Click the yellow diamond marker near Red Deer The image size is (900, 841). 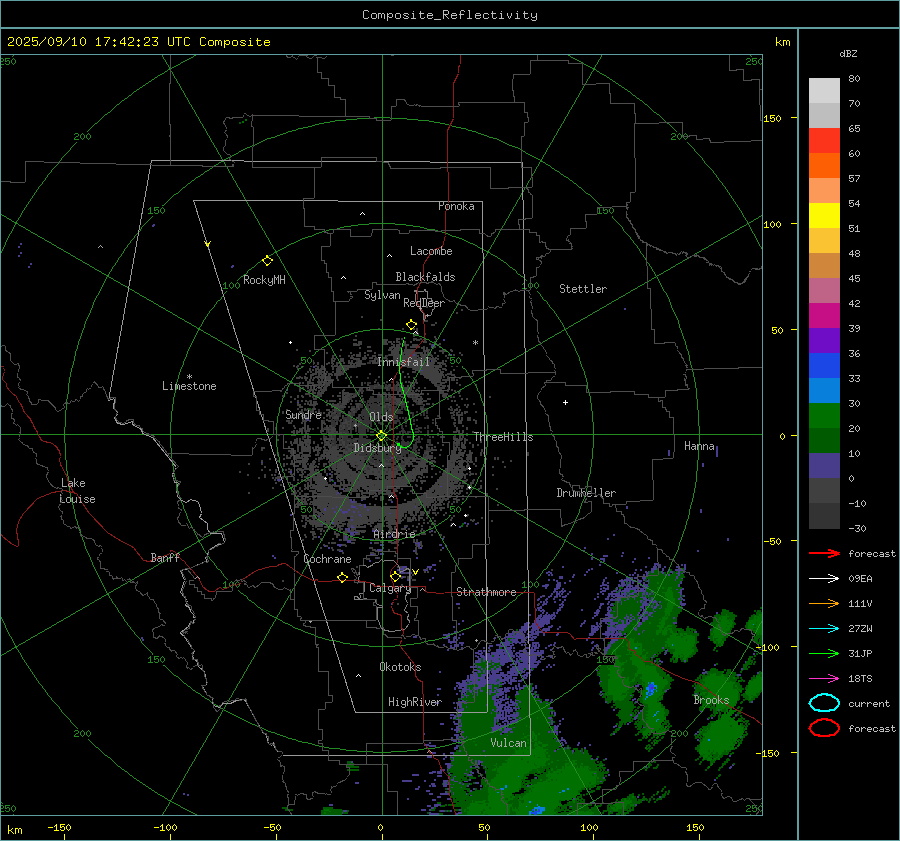411,325
